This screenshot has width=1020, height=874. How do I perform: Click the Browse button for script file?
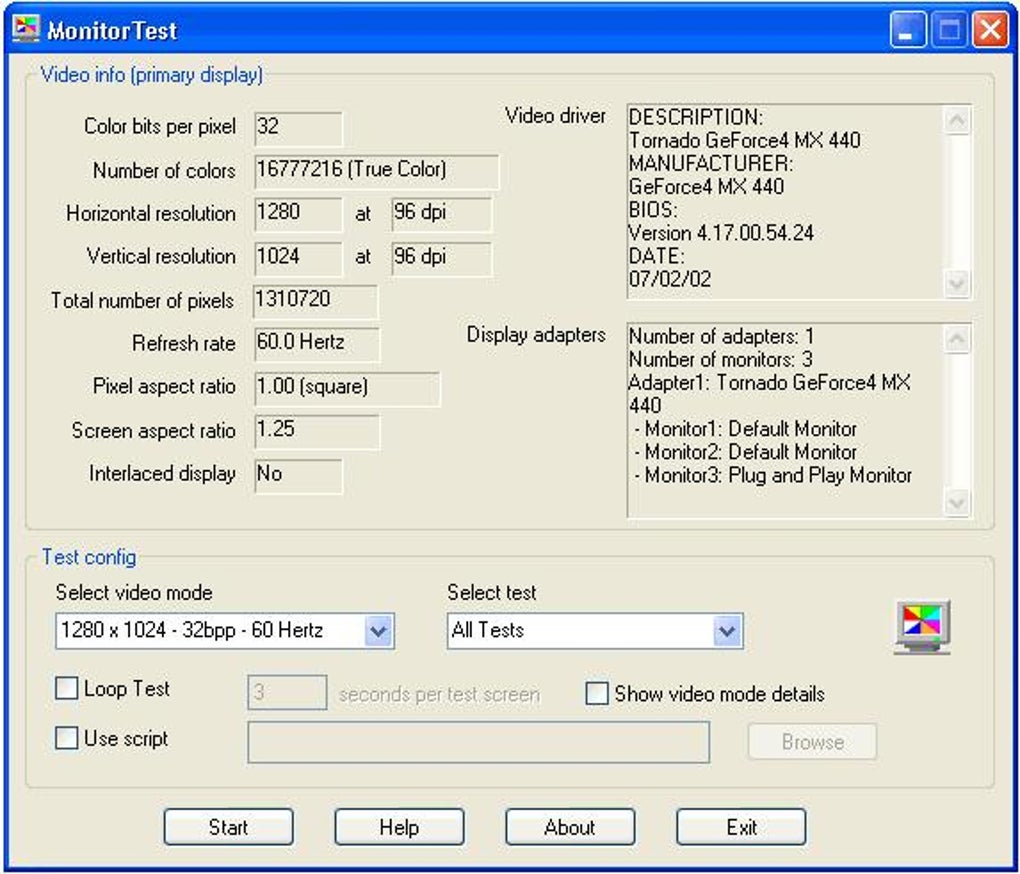811,742
